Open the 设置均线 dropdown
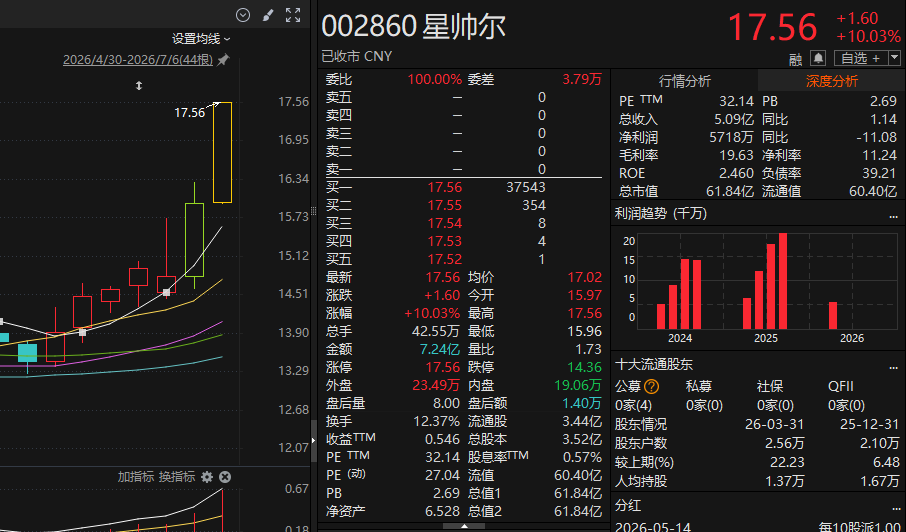Viewport: 906px width, 532px height. (x=201, y=39)
